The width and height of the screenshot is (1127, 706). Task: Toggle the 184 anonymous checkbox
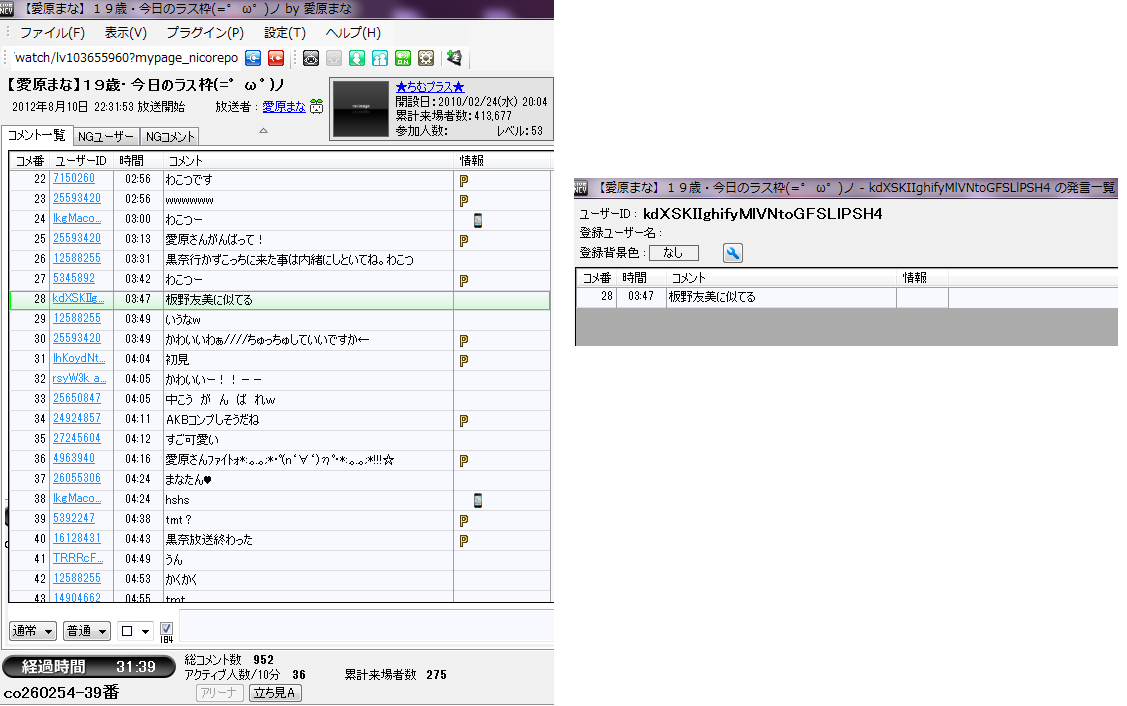166,628
